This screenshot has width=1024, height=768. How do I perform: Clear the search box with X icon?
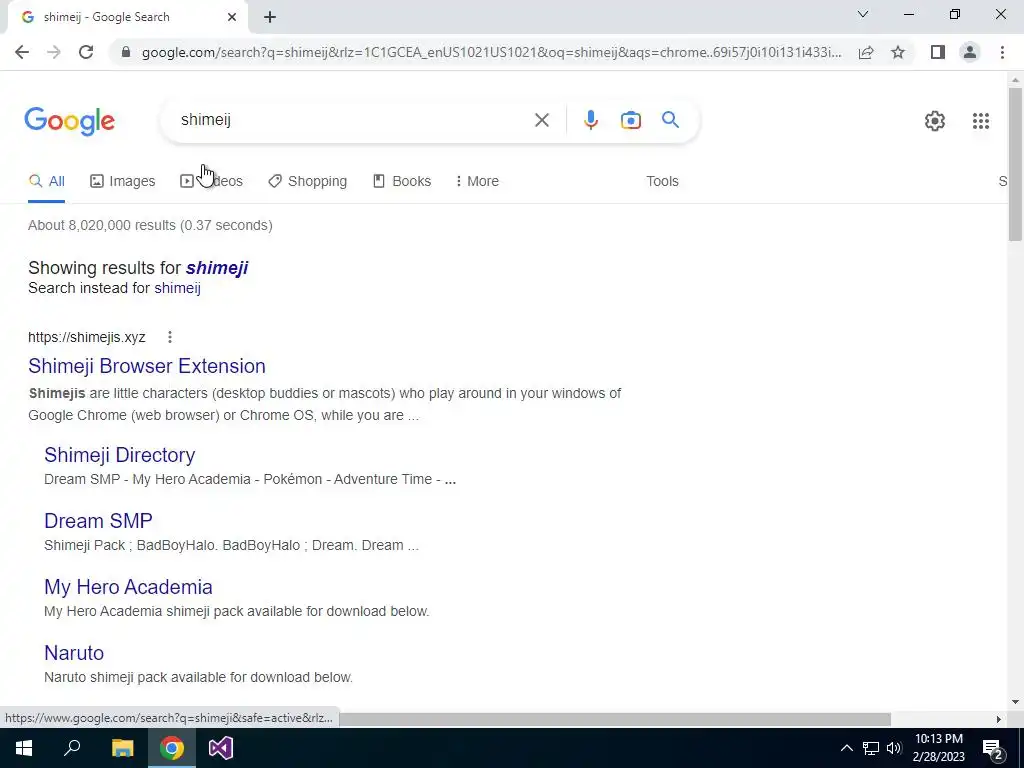[541, 120]
